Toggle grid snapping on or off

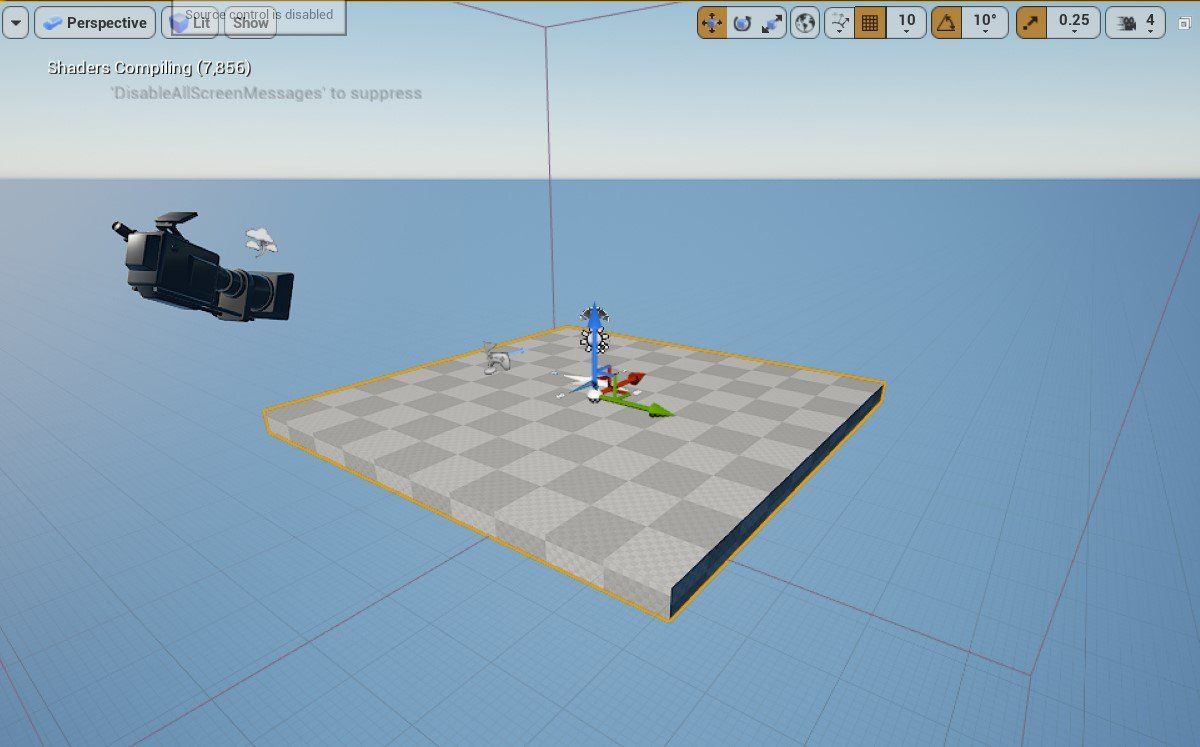870,23
